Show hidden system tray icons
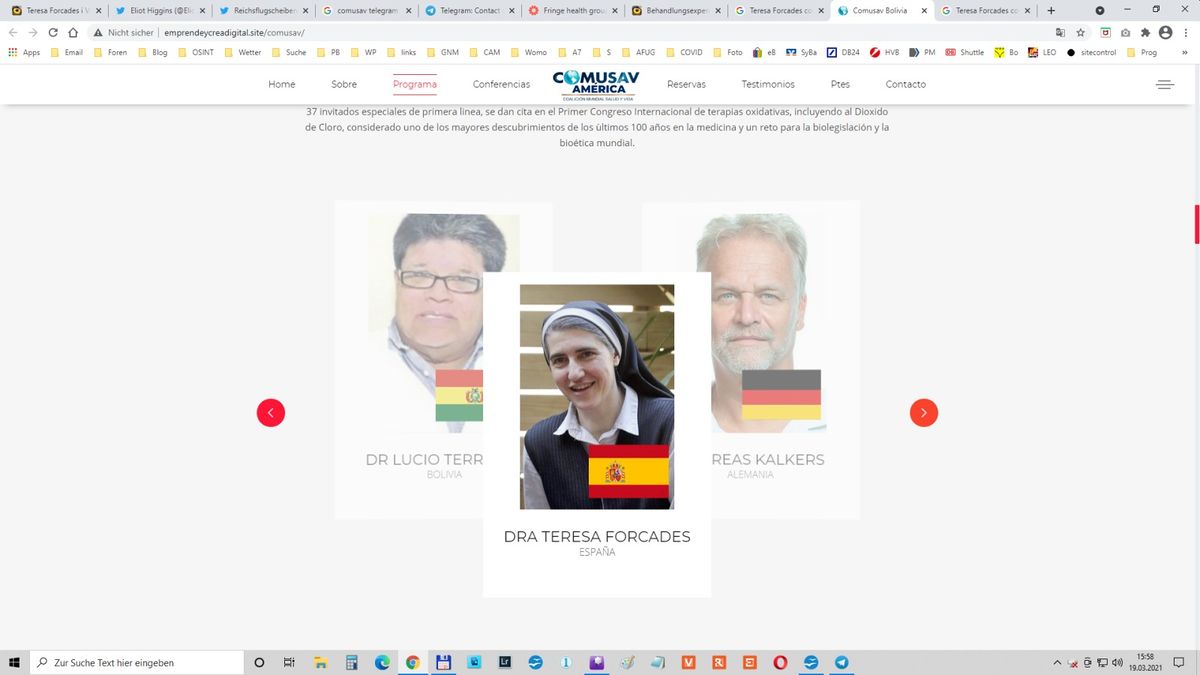 tap(1057, 662)
